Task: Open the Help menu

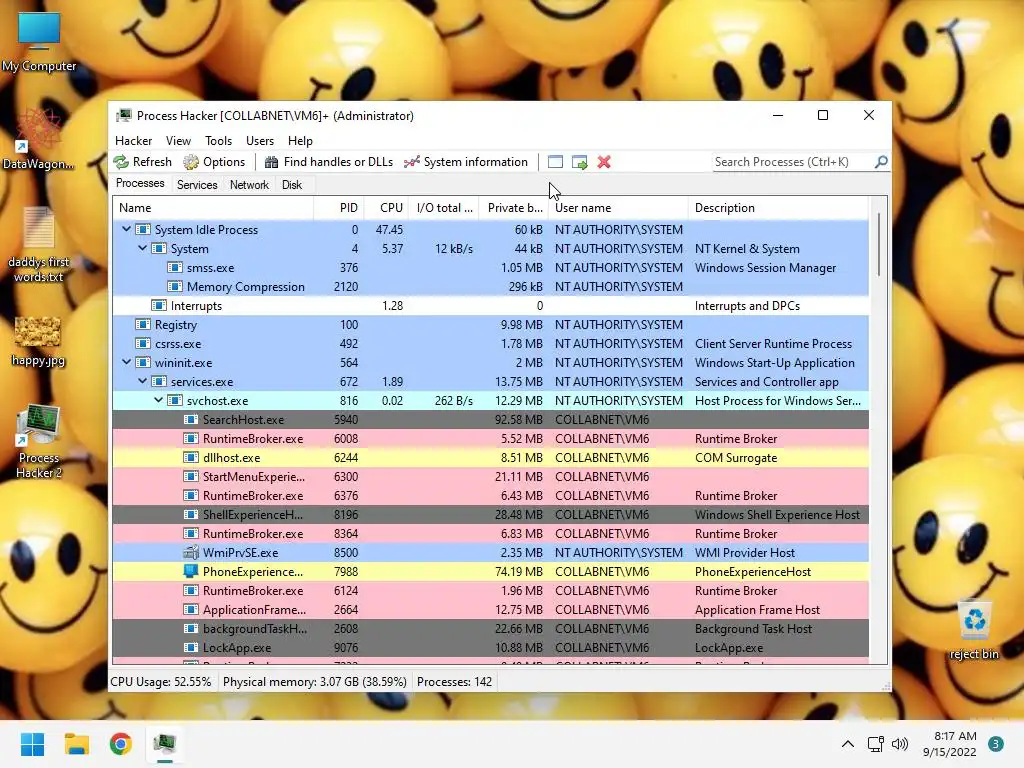Action: [x=300, y=140]
